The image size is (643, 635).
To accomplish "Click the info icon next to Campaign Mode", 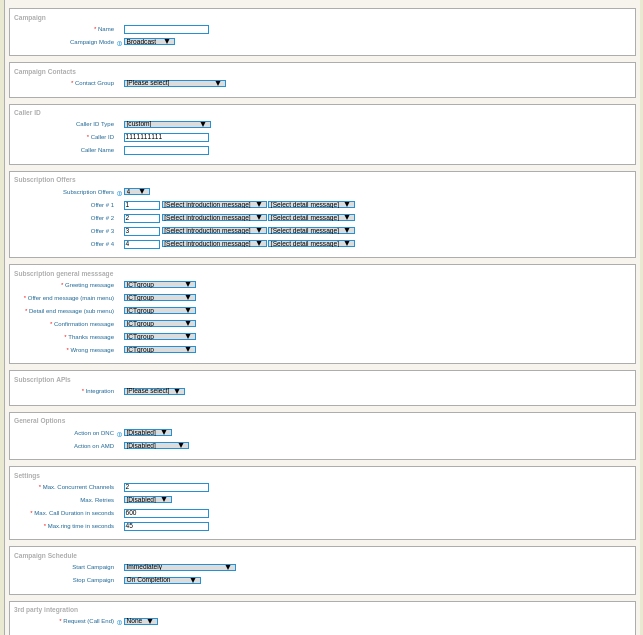I will click(119, 43).
